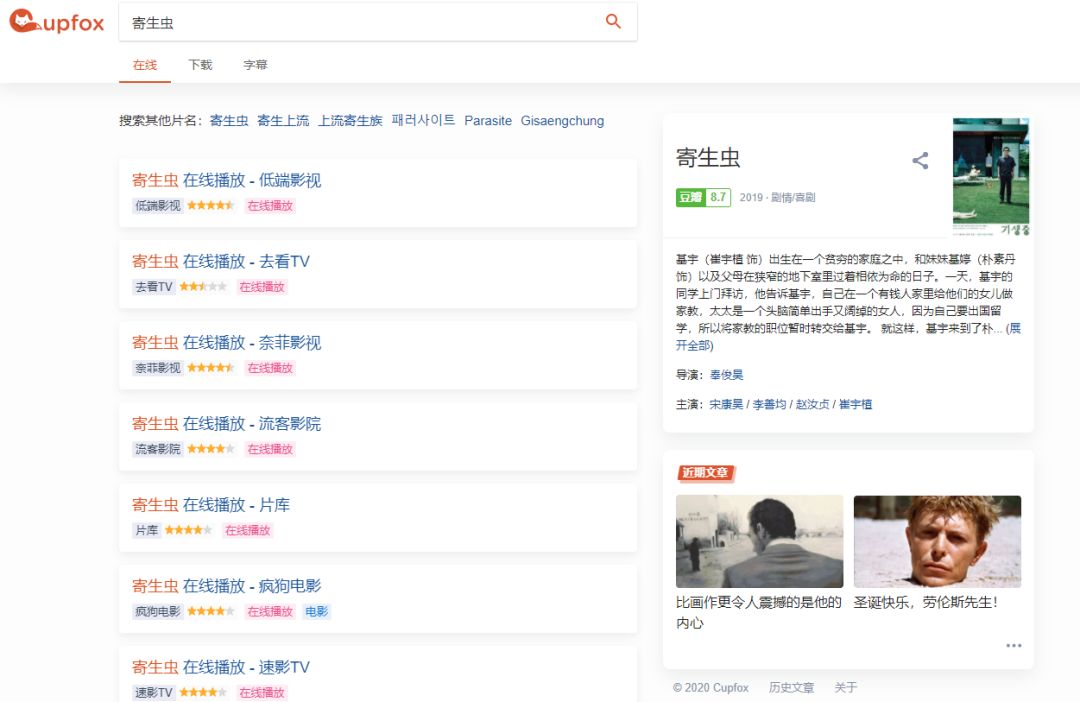Image resolution: width=1080 pixels, height=702 pixels.
Task: Open actor 宋康昊 link
Action: coord(727,404)
